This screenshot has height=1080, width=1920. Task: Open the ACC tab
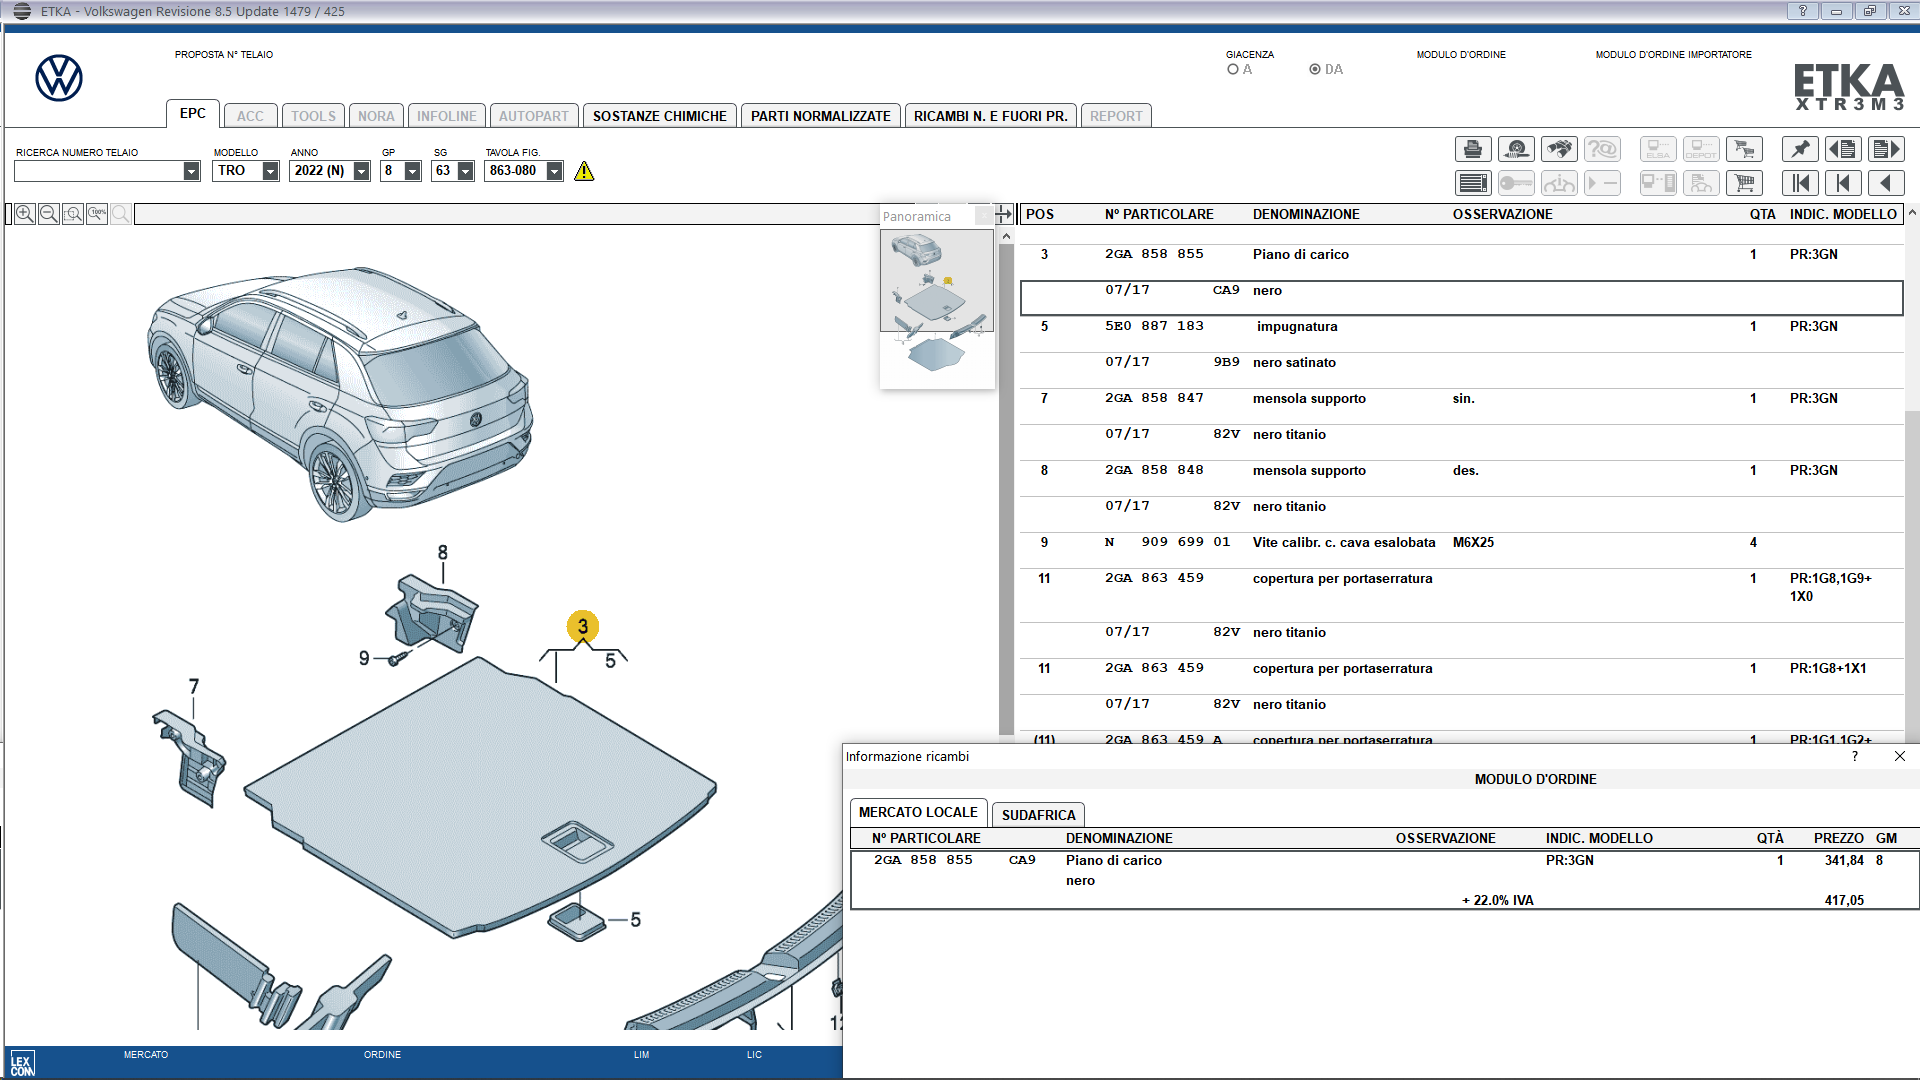[250, 116]
